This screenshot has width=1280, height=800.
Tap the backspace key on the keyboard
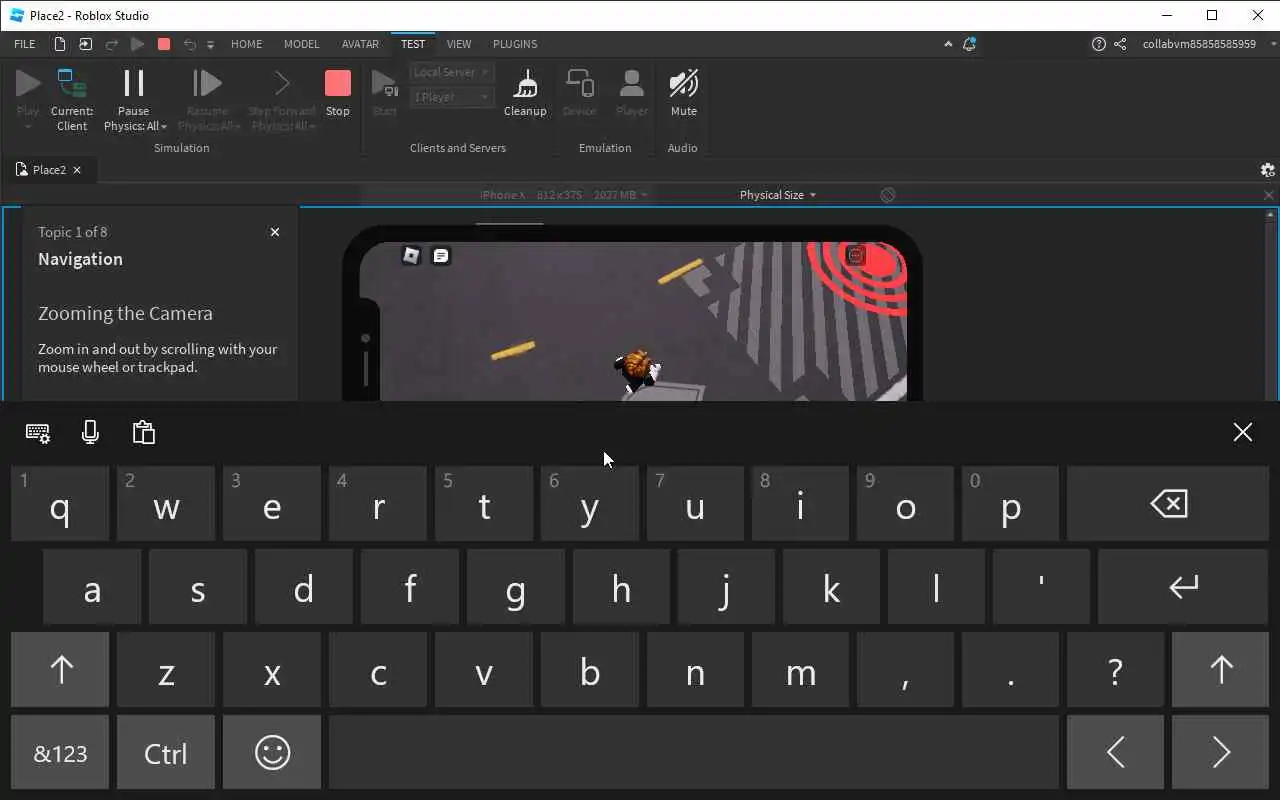click(x=1168, y=503)
